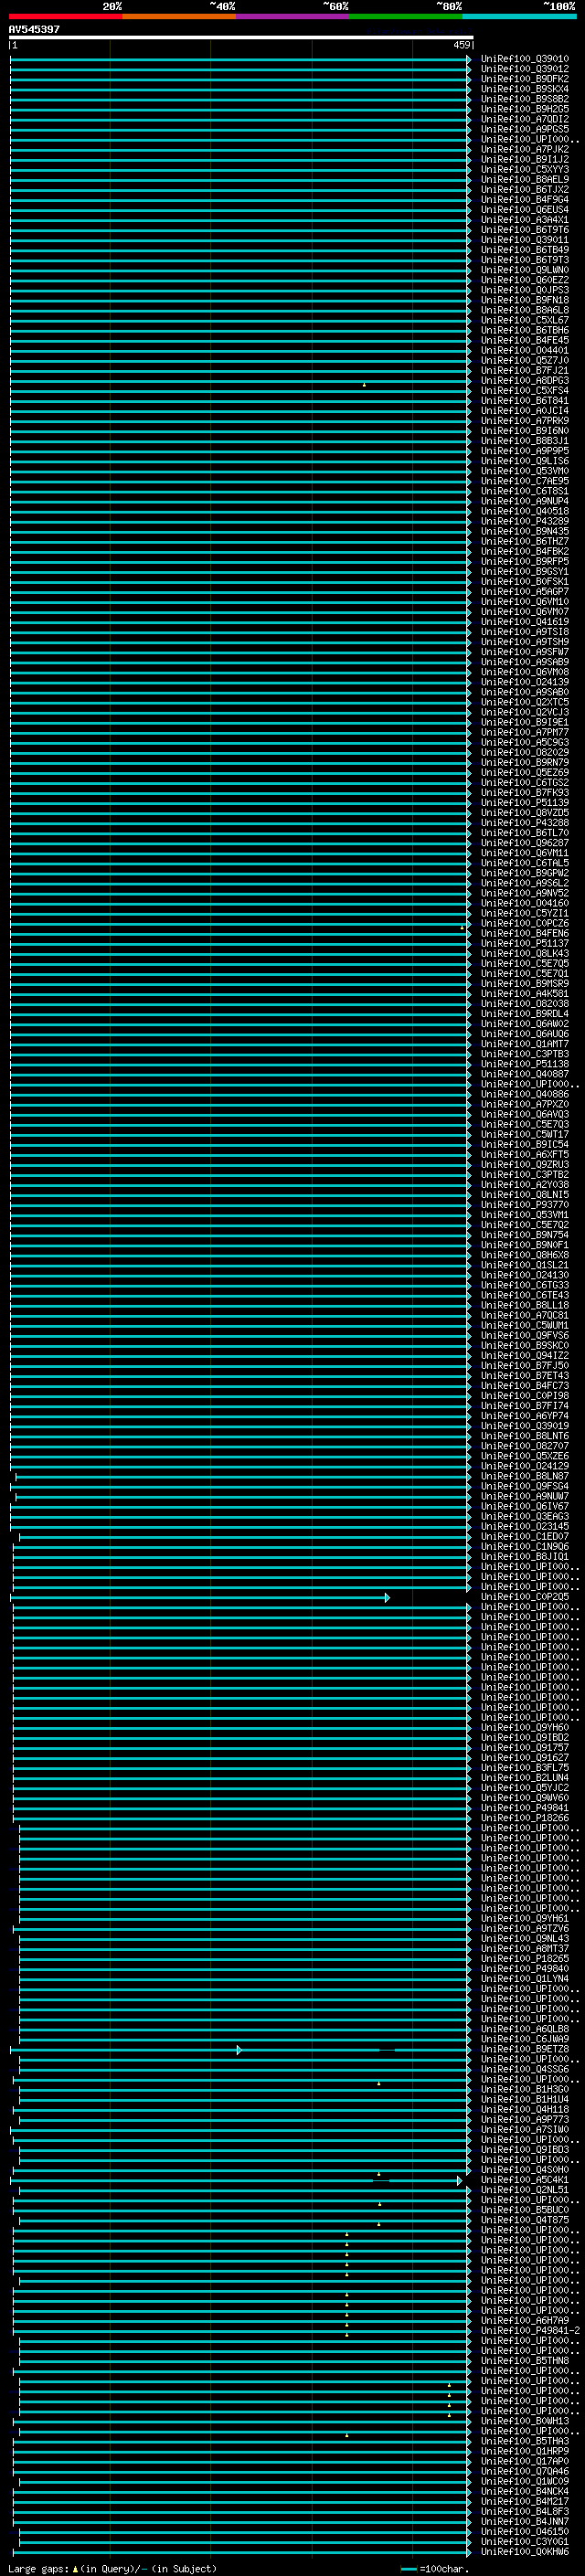Select the UniRef100_B9ETZ8 label
This screenshot has width=585, height=2576.
click(x=524, y=2050)
